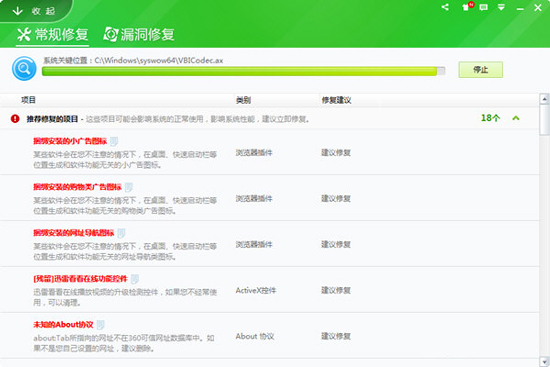Click 建议修复 in 小广告图标 row
550x367 pixels.
336,153
